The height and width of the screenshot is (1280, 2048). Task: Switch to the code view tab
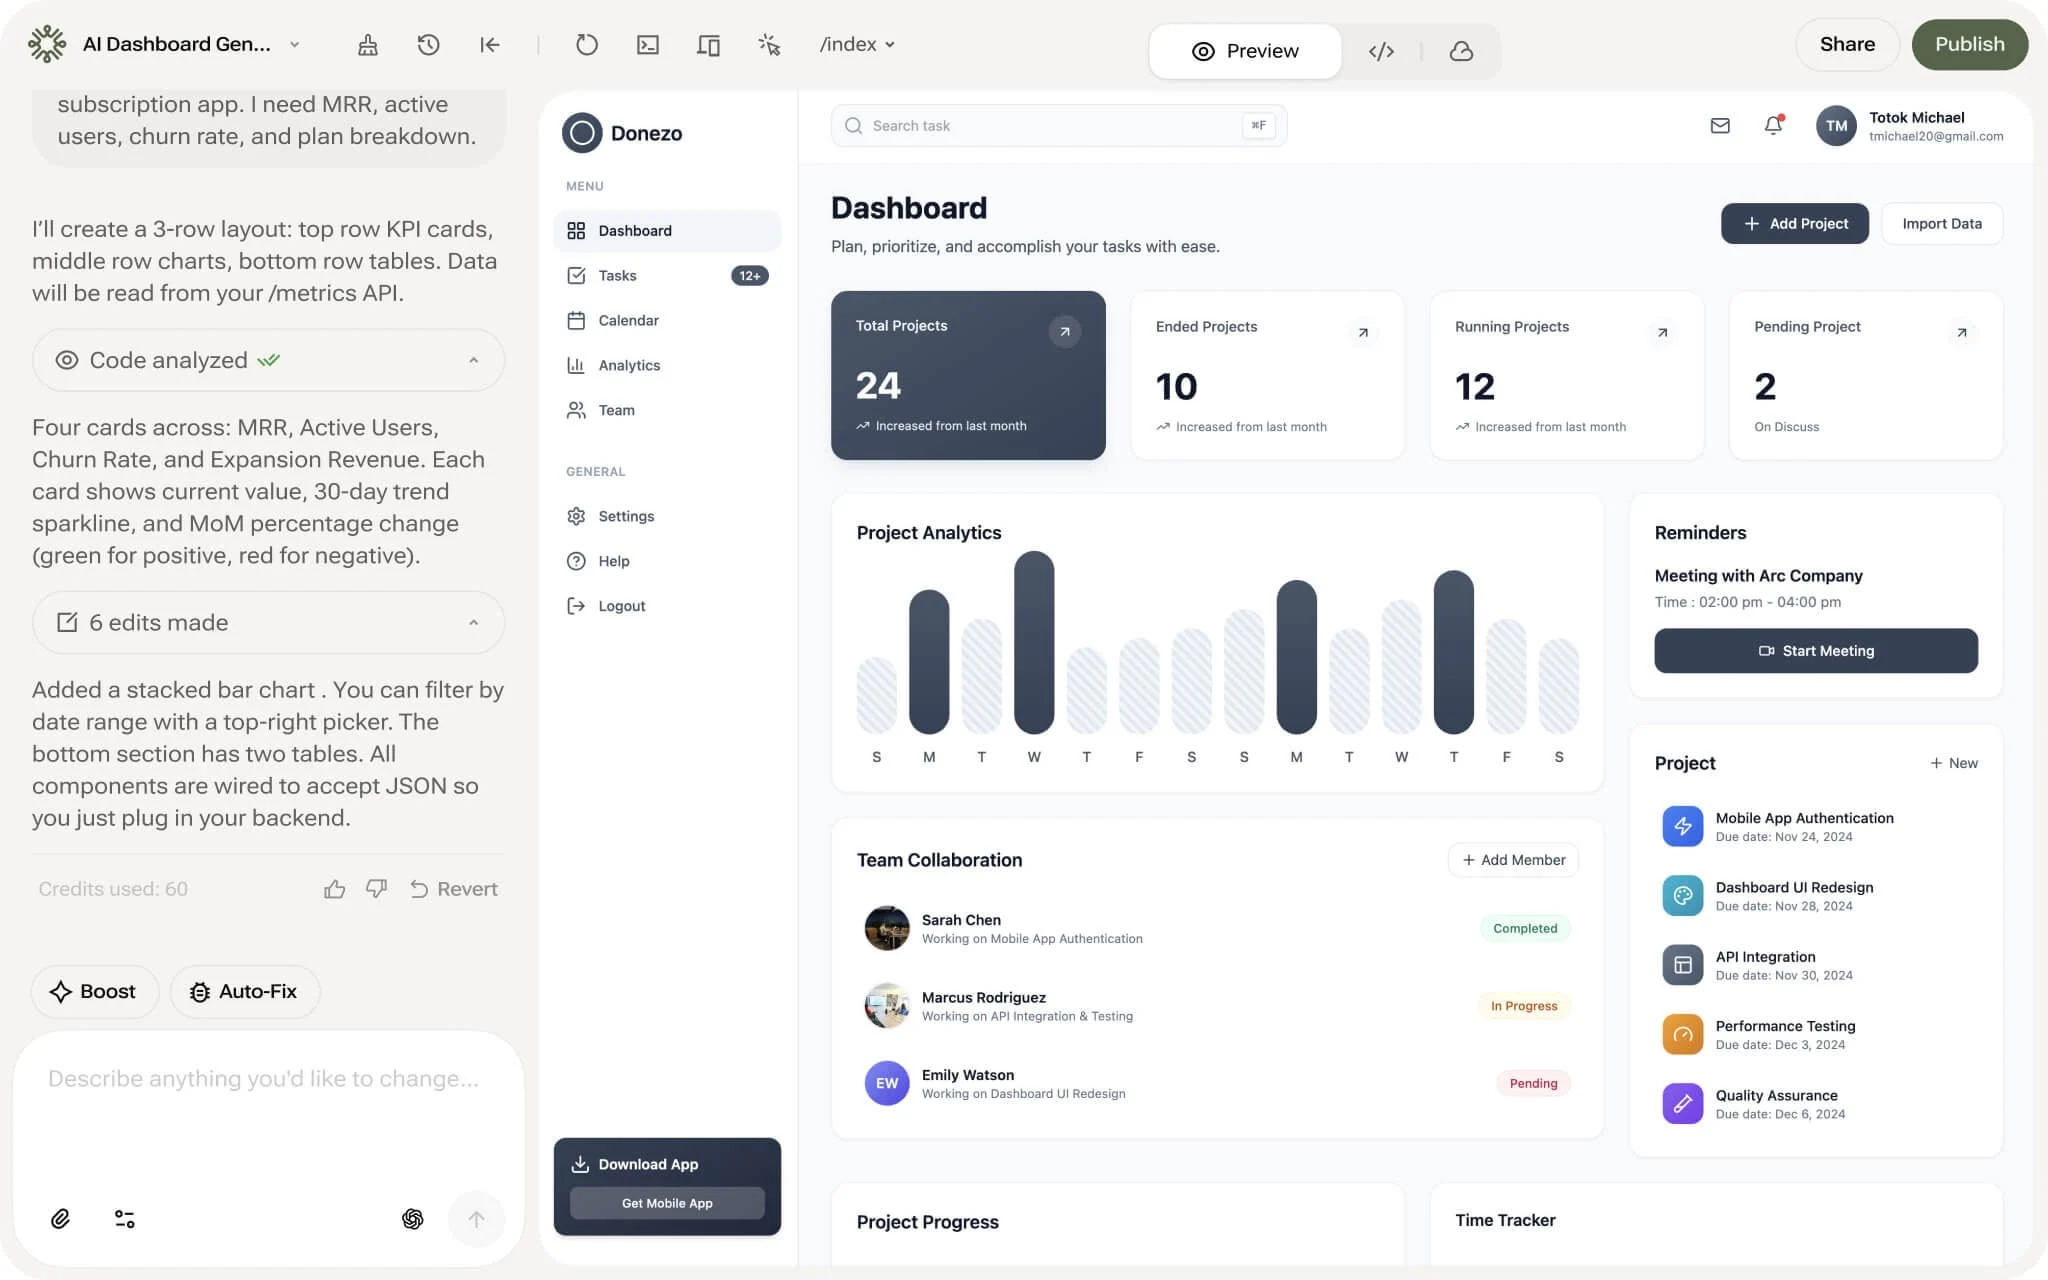[1381, 51]
